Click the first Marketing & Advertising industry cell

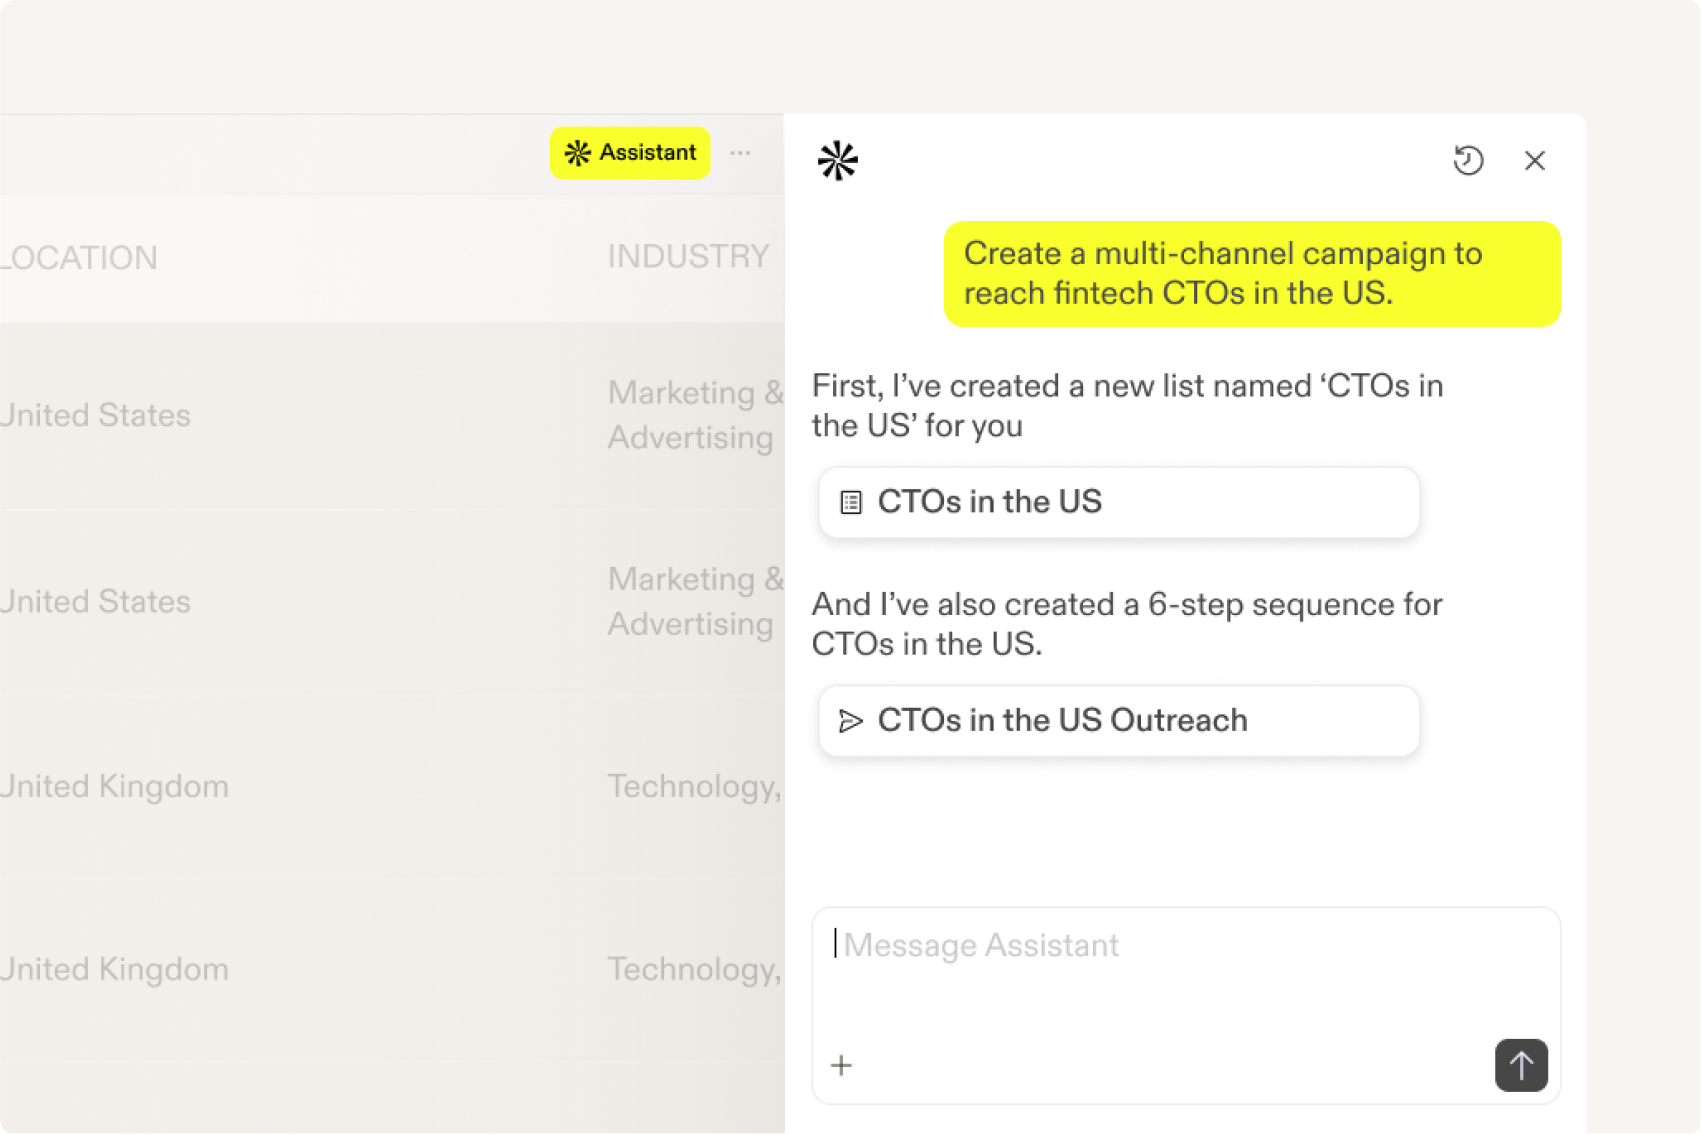693,415
